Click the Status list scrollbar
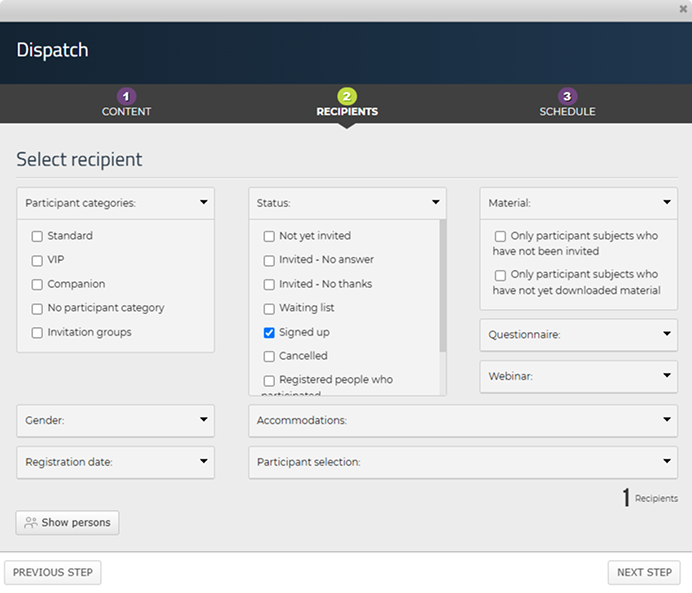692x593 pixels. click(x=443, y=290)
